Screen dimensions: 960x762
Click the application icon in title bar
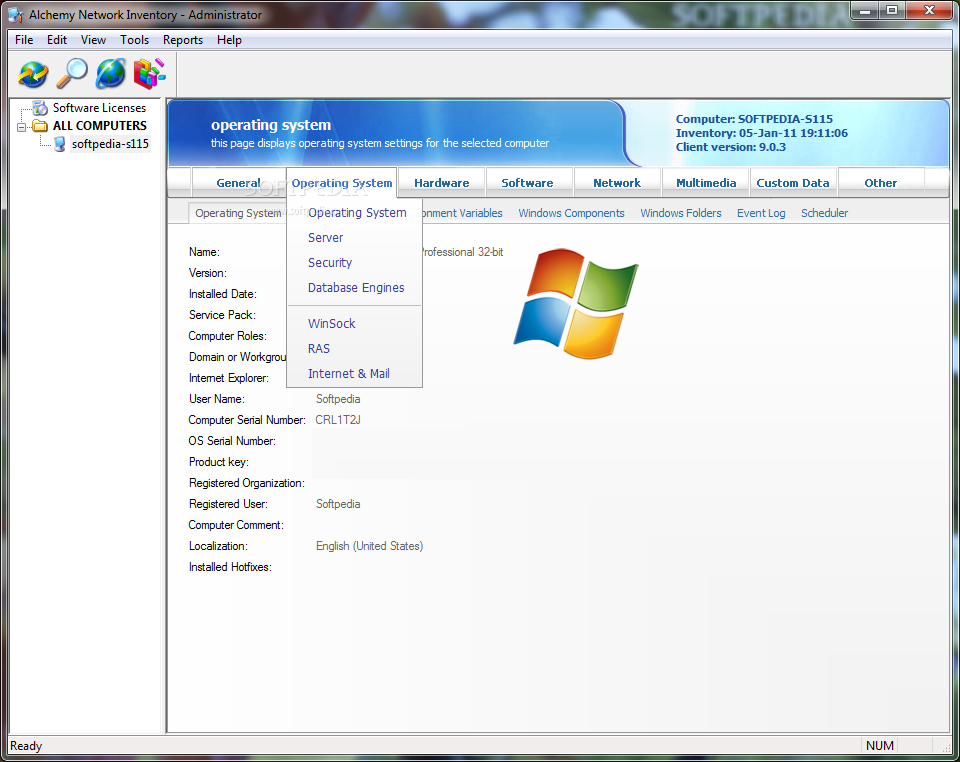15,15
